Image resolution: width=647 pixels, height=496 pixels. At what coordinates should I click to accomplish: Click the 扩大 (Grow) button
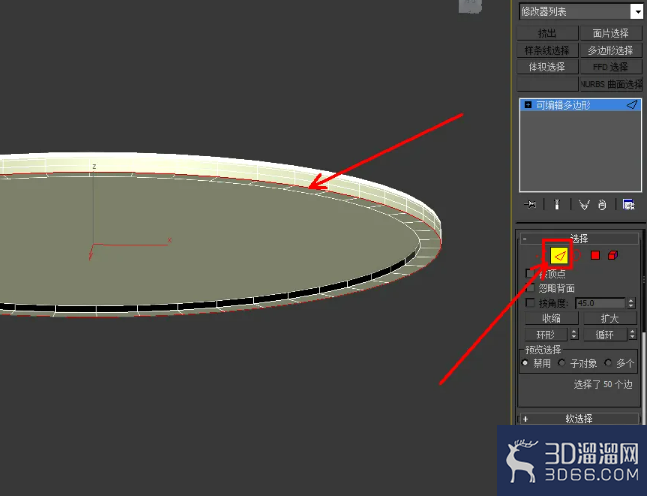coord(610,318)
